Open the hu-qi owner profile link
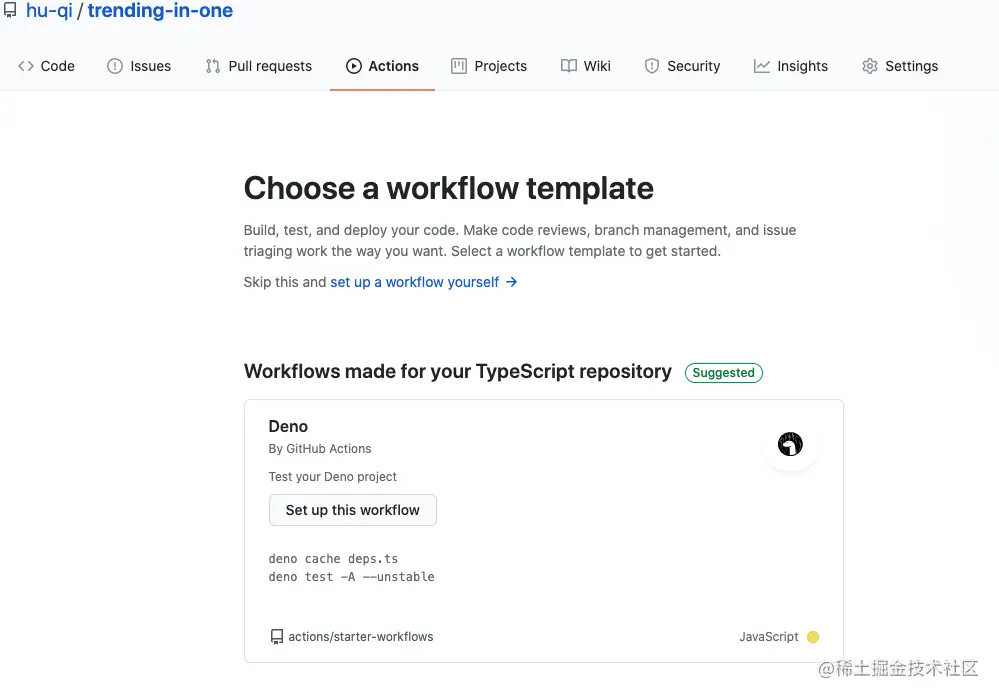The width and height of the screenshot is (999, 699). tap(49, 10)
